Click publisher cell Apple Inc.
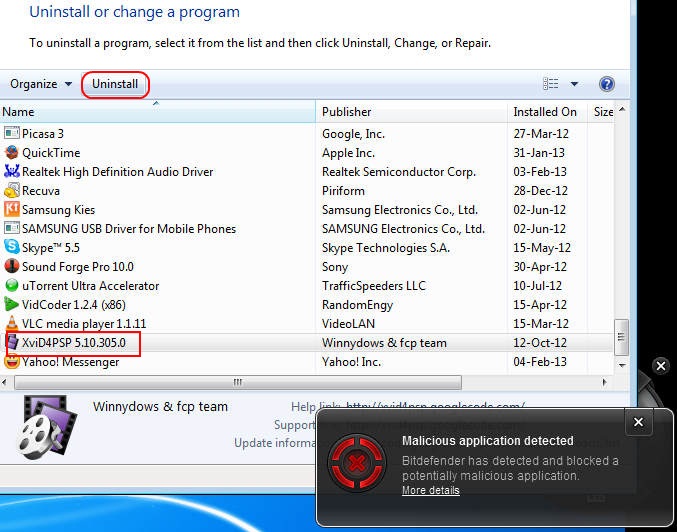This screenshot has width=677, height=532. click(x=348, y=152)
